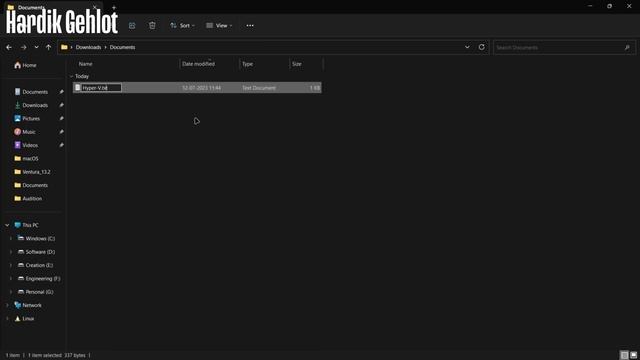This screenshot has height=360, width=640.
Task: Go up one folder level arrow
Action: [x=49, y=47]
